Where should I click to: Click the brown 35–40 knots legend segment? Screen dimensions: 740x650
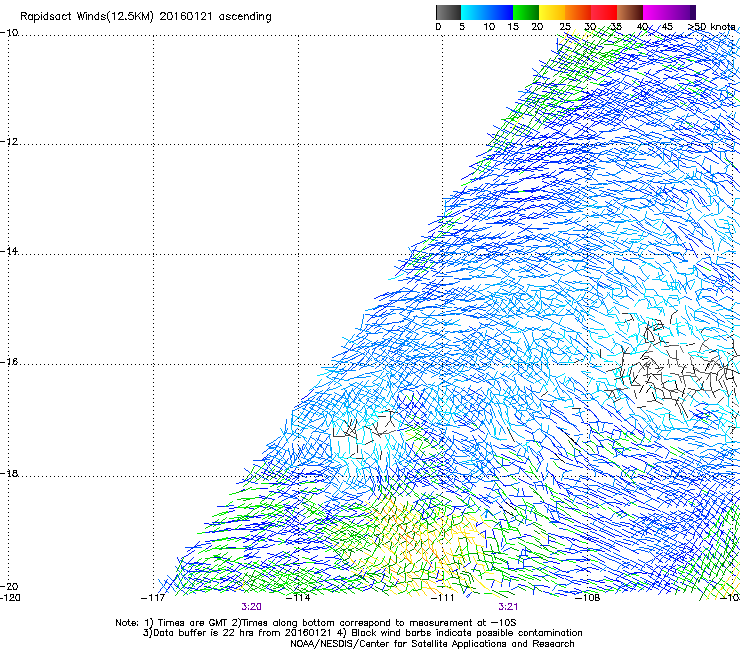point(630,12)
